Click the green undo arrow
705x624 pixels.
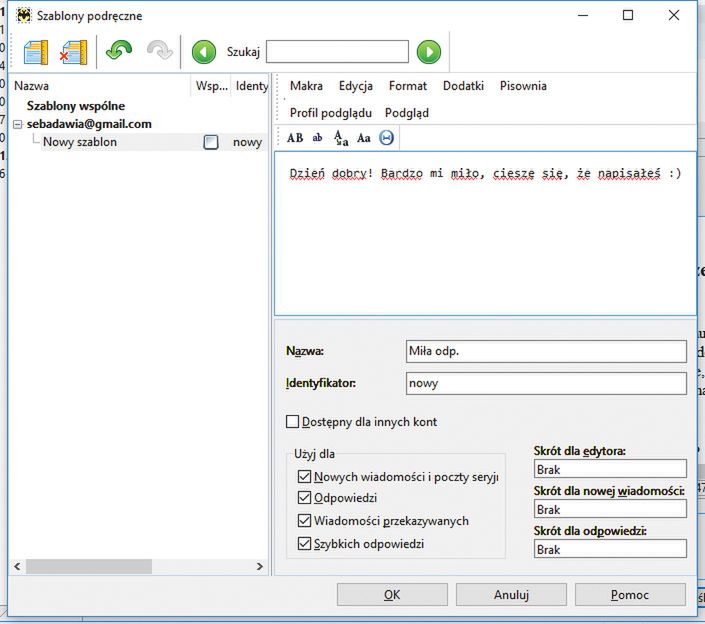click(119, 52)
